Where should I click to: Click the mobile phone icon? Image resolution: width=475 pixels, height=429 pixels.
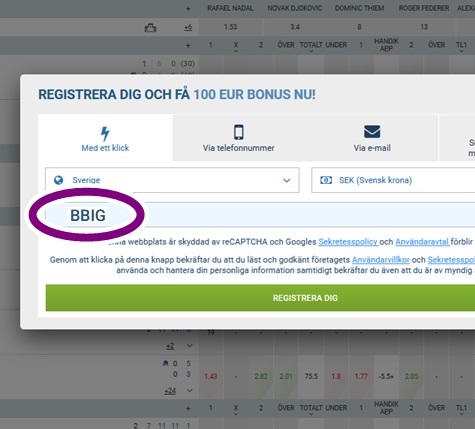click(x=239, y=132)
